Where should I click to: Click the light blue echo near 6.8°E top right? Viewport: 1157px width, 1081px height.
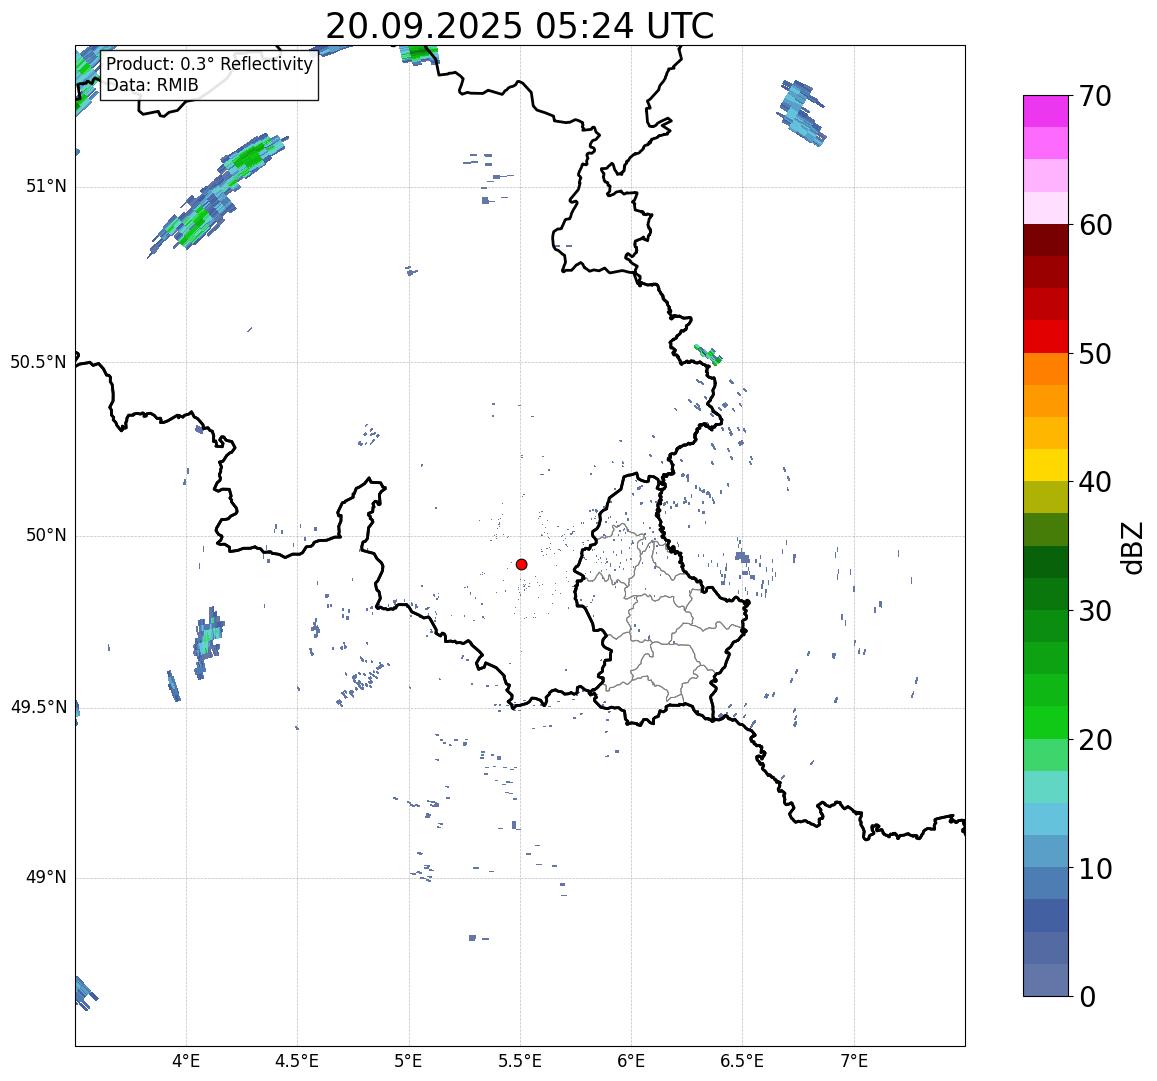click(801, 112)
